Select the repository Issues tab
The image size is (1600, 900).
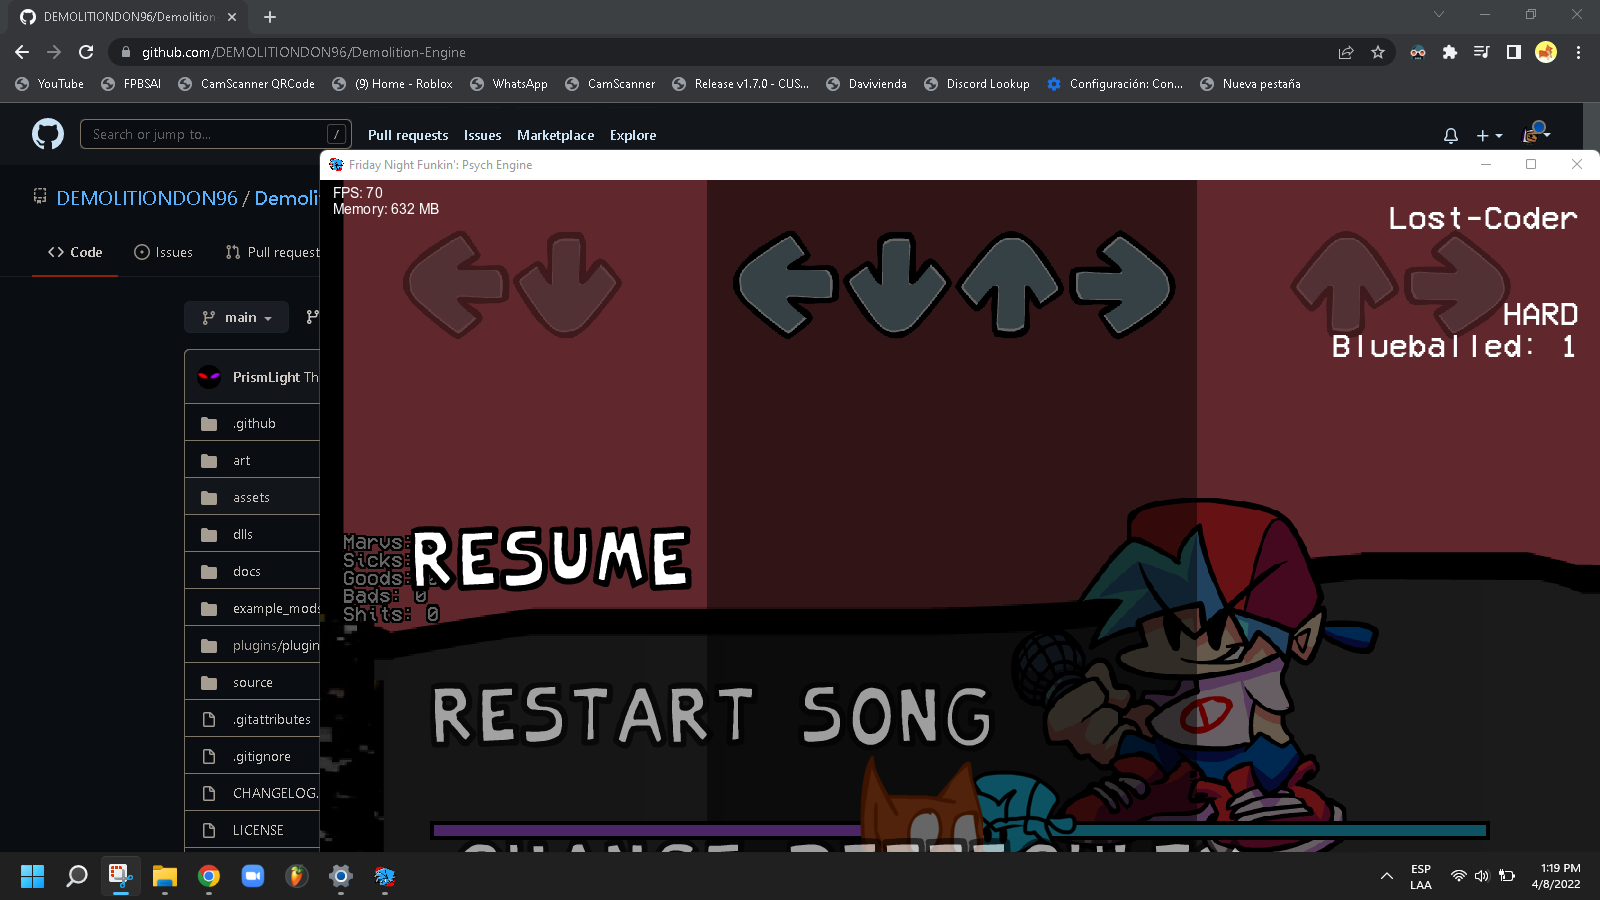pos(163,252)
